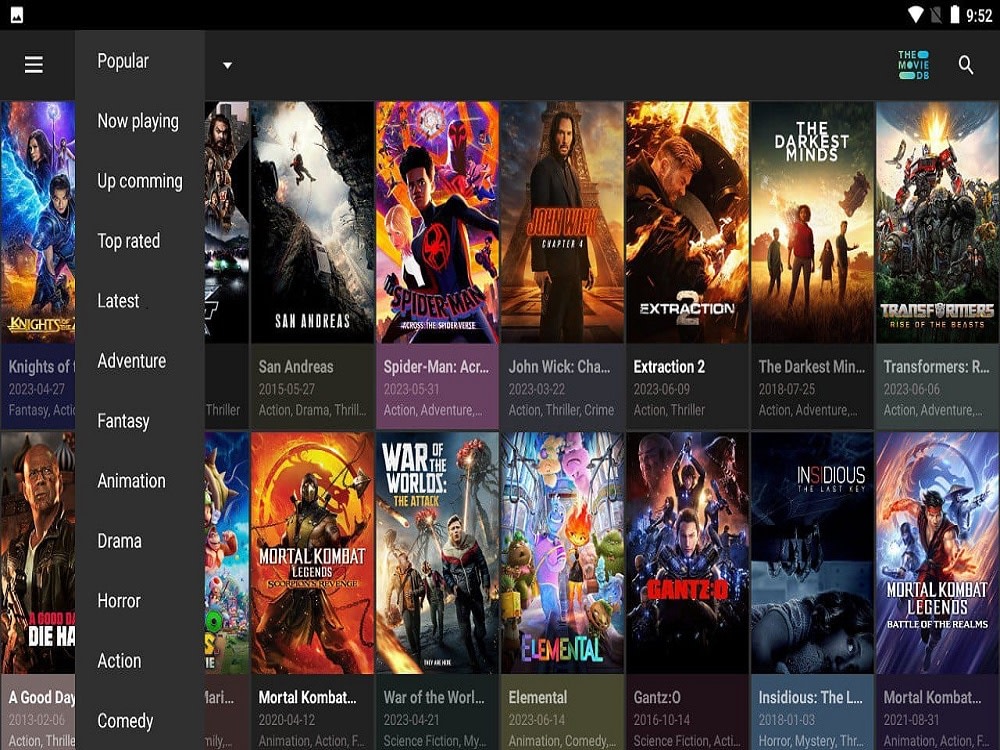Open Mortal Kombat Scorpion's Revenge poster
The image size is (1000, 750).
pos(312,553)
